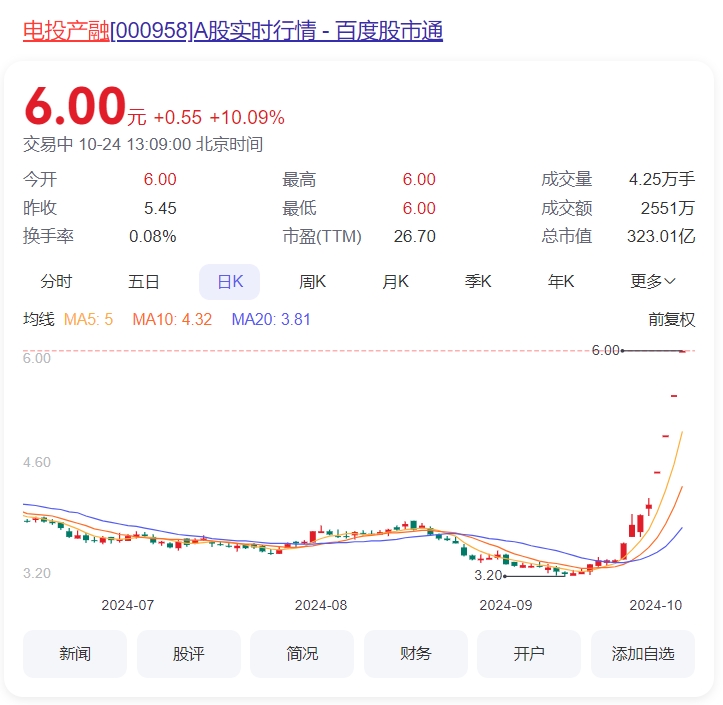
Task: Click the 成交额 value 2551万
Action: click(x=668, y=208)
